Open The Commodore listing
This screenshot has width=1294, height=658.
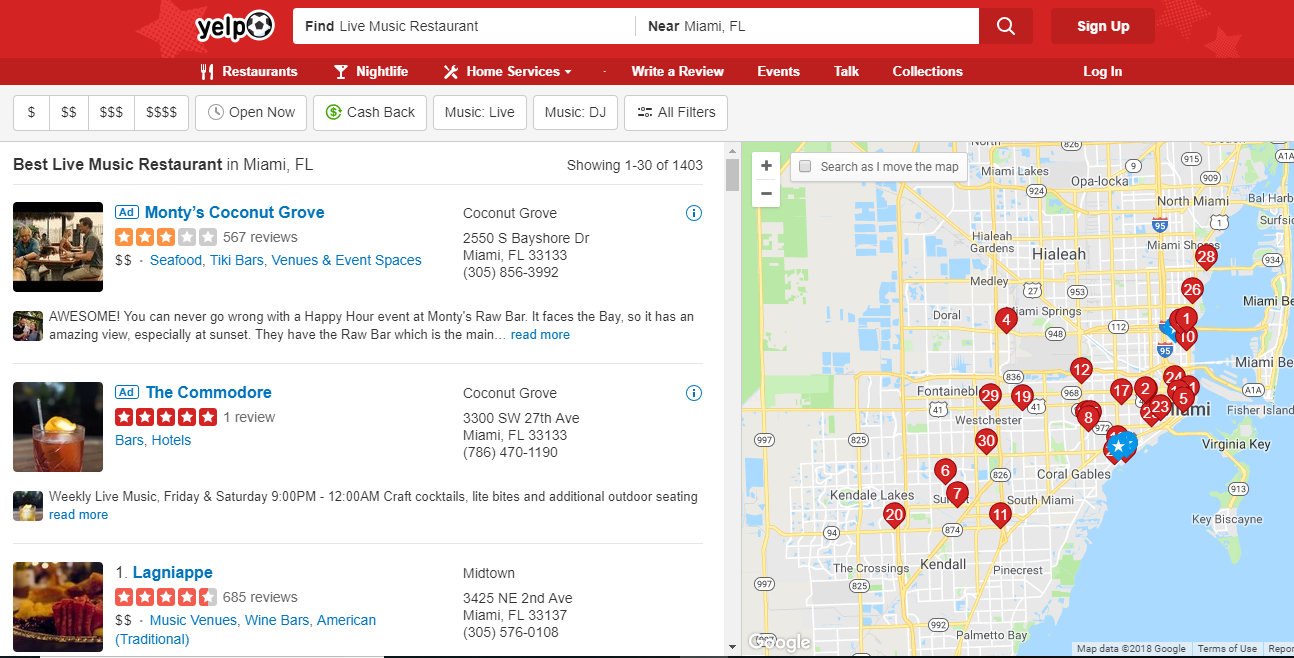coord(208,392)
